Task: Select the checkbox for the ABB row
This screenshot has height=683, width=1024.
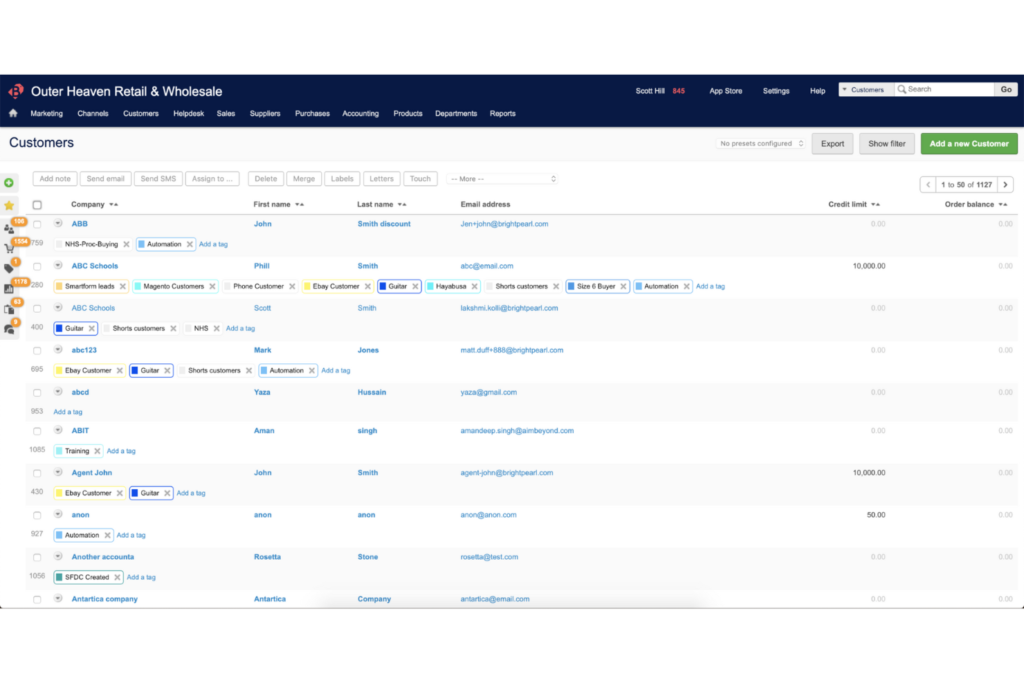Action: [37, 224]
